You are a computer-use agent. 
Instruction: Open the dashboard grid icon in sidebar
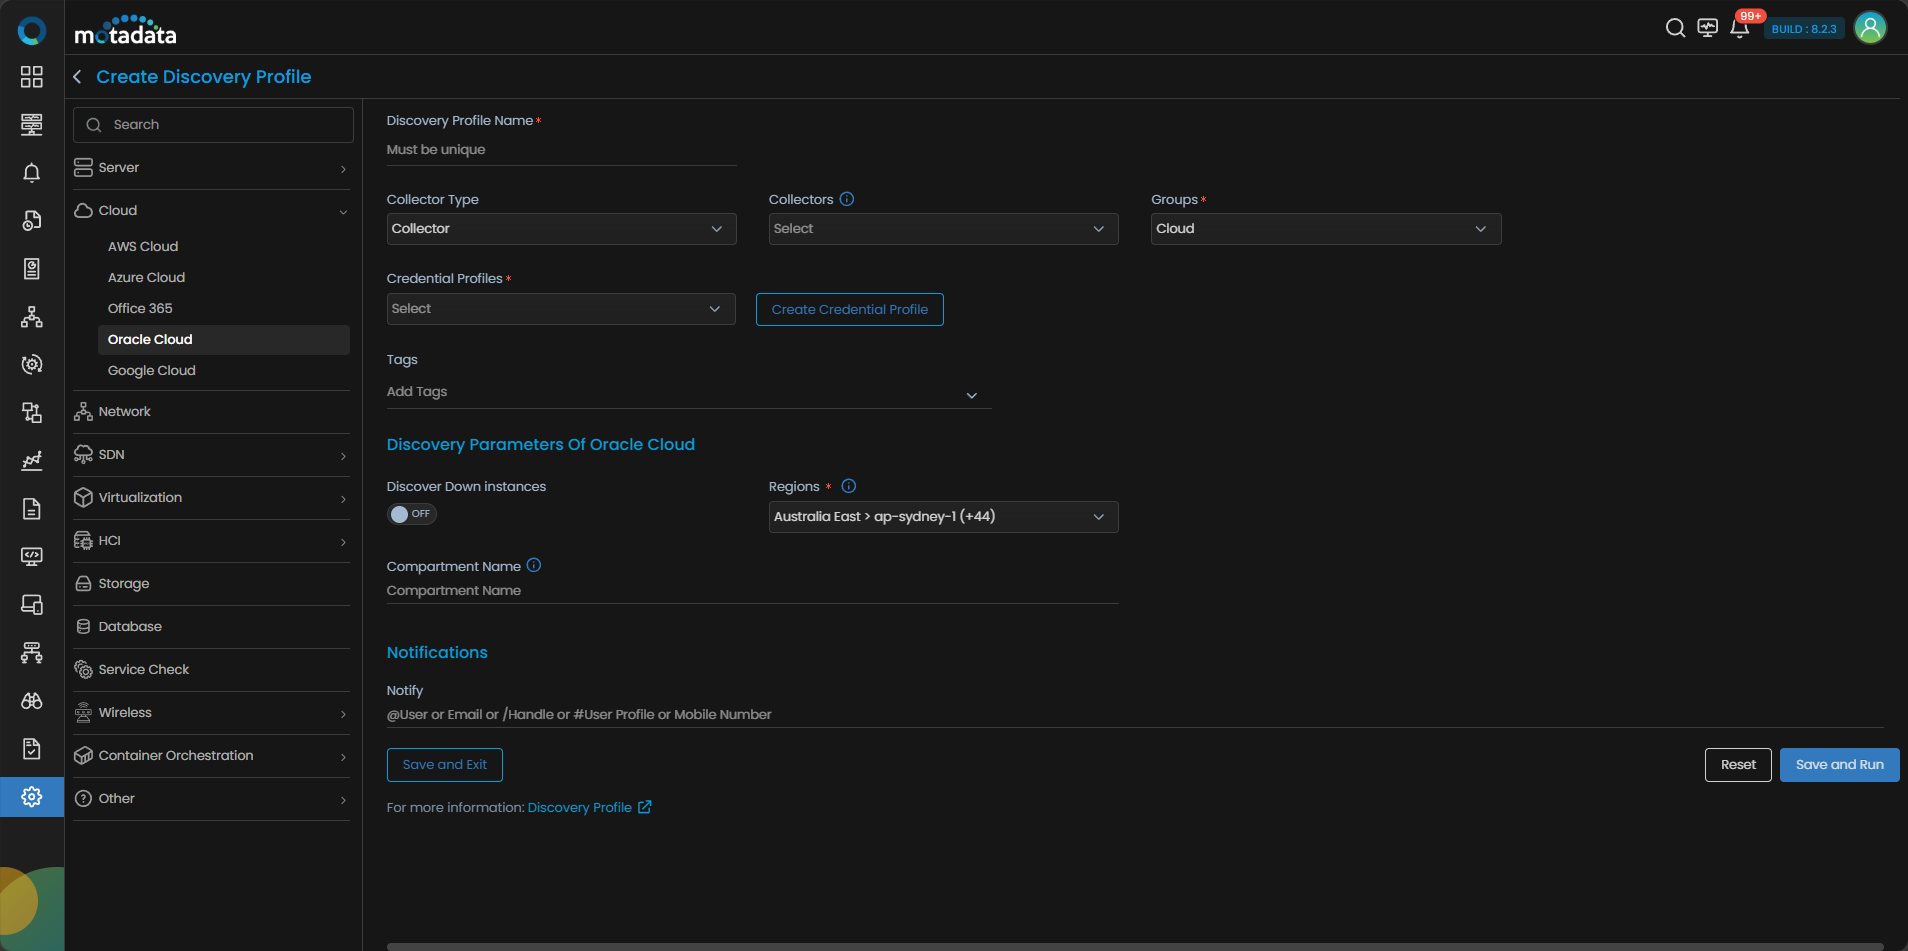[32, 77]
